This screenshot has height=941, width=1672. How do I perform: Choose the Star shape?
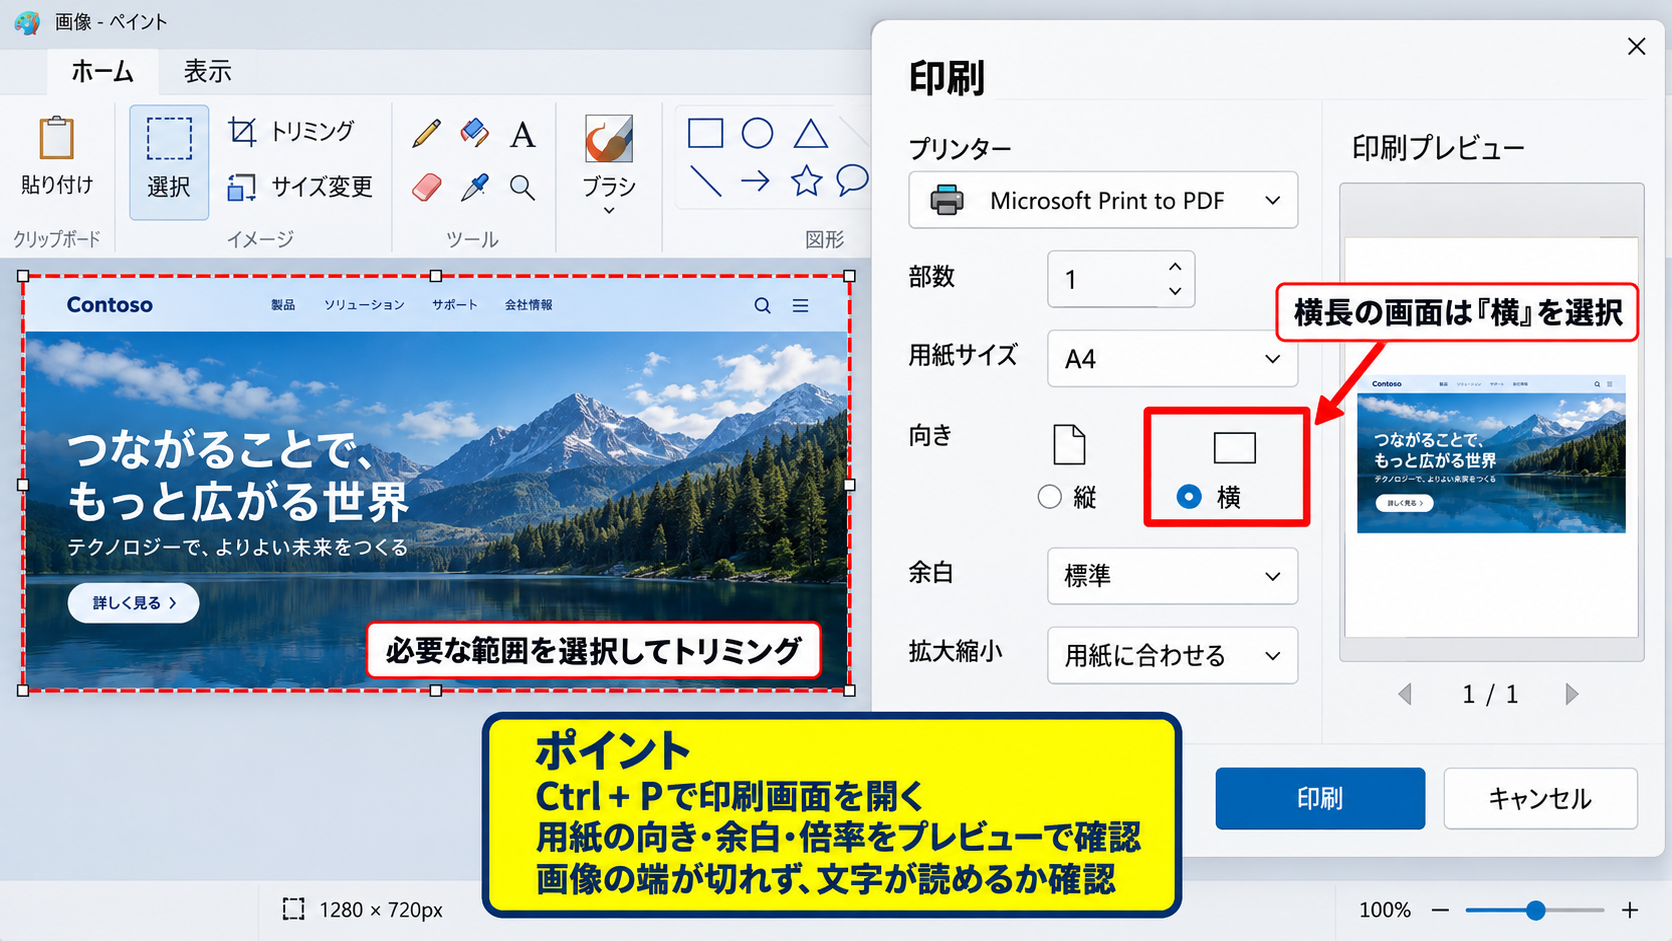click(806, 181)
